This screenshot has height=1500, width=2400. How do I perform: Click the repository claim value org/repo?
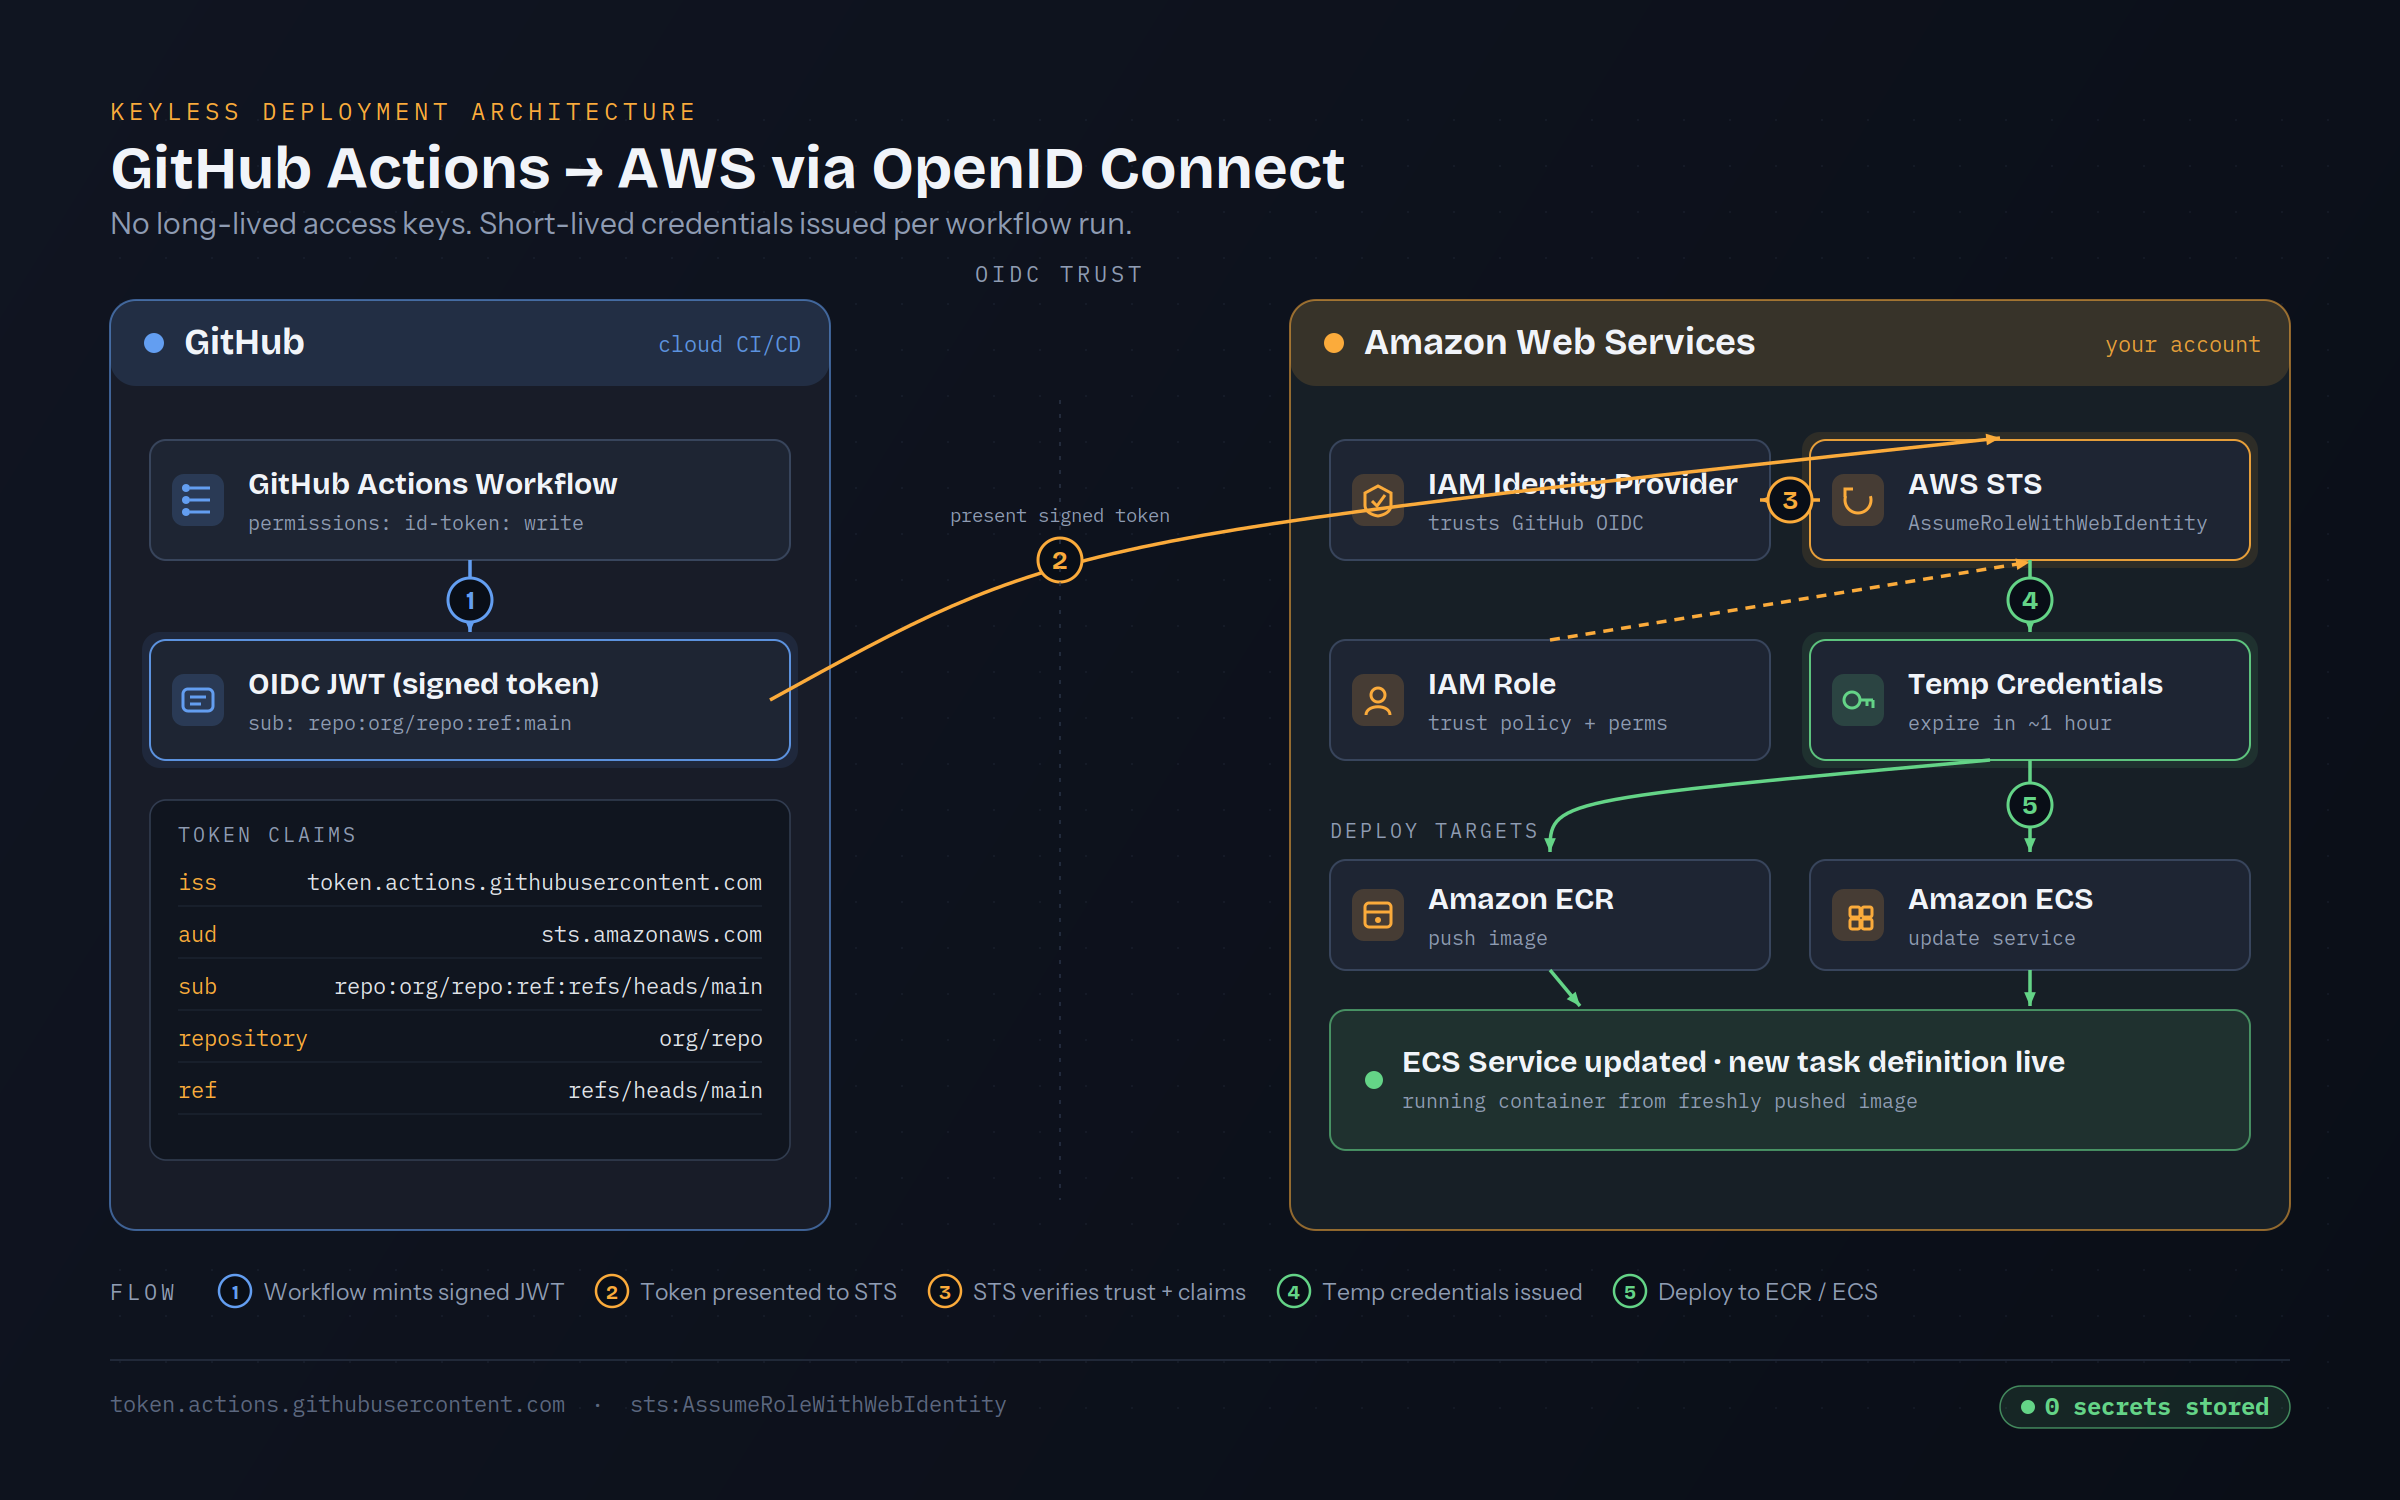(710, 1038)
